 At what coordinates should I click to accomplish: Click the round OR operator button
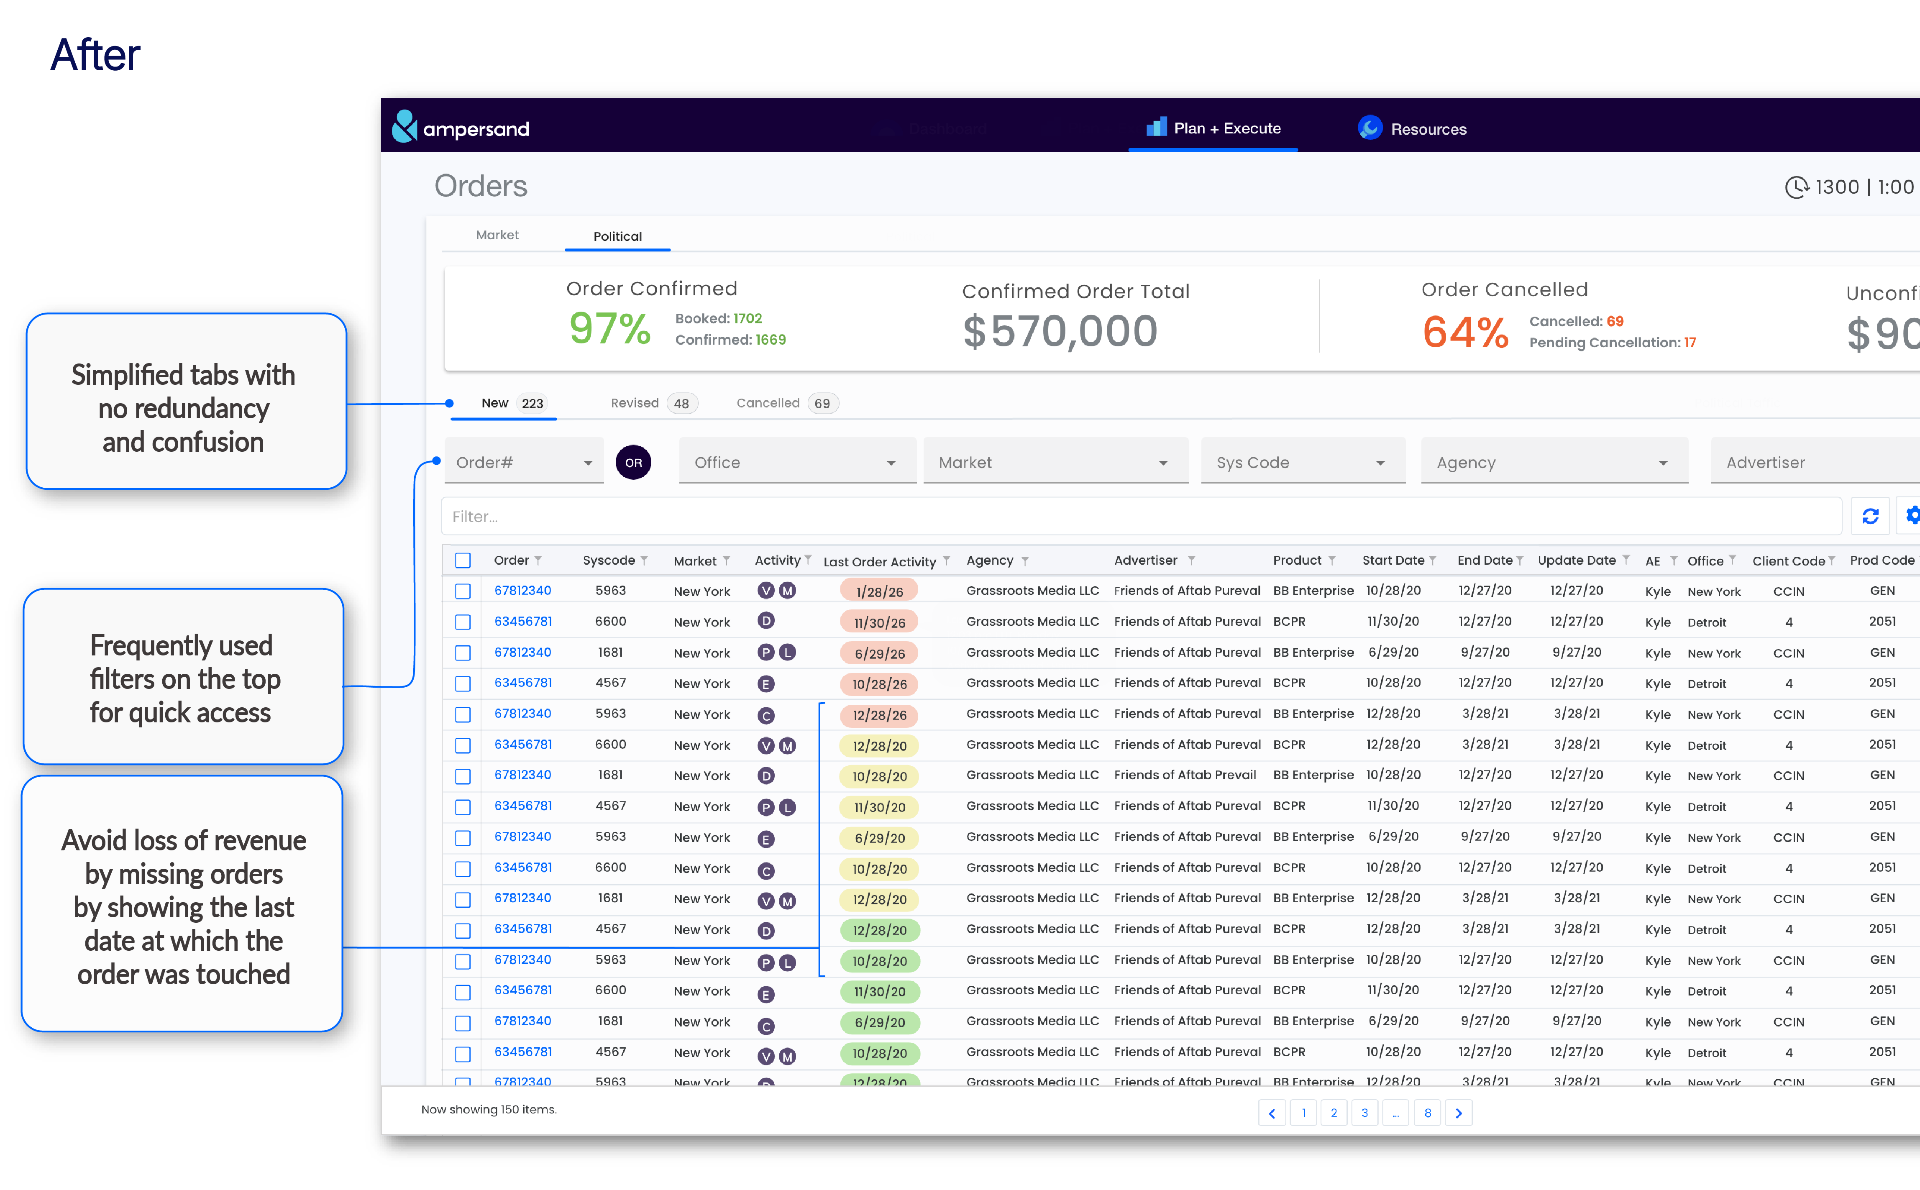click(634, 462)
